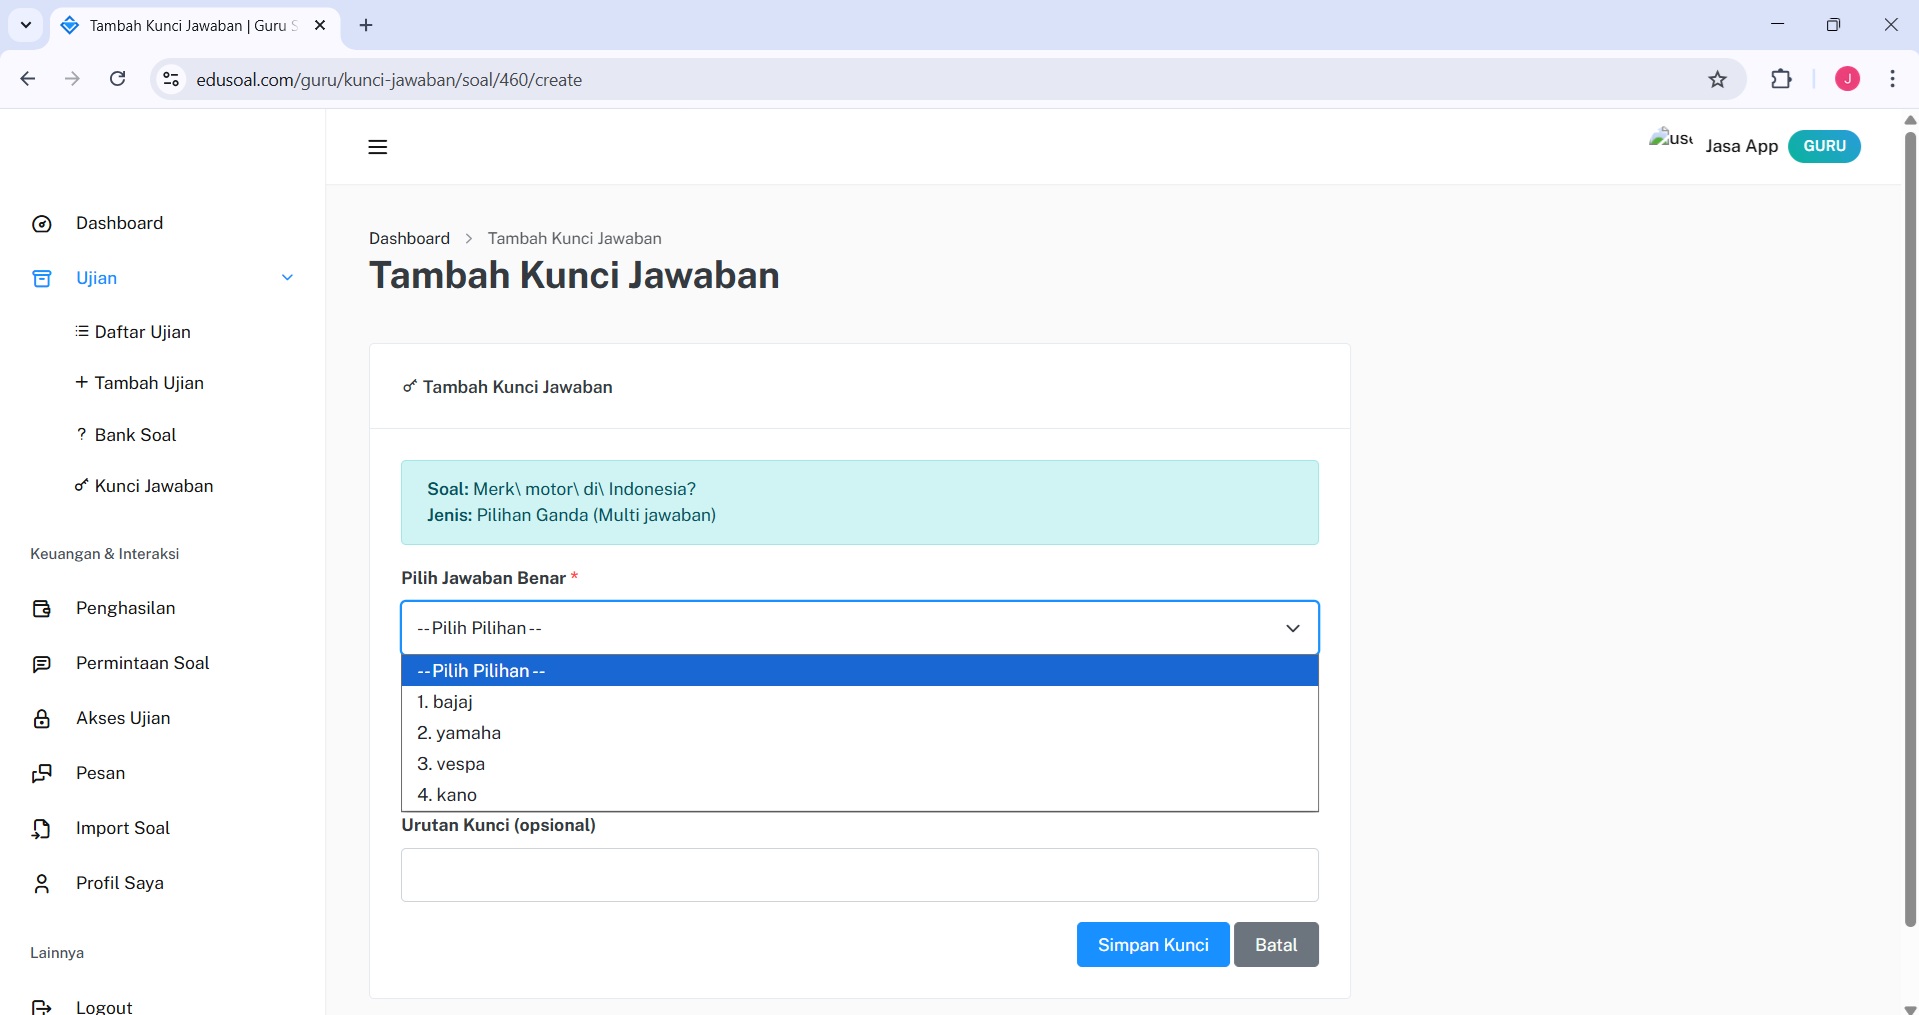Open browser extensions puzzle icon
This screenshot has height=1015, width=1919.
(x=1781, y=80)
